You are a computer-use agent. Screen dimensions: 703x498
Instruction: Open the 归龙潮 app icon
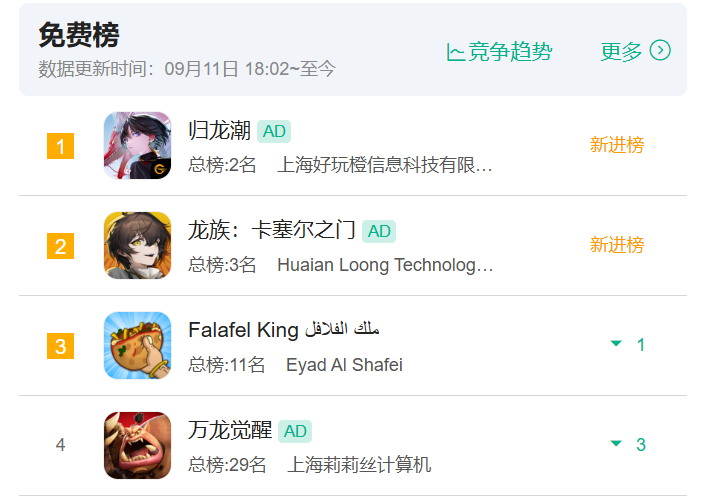(137, 146)
